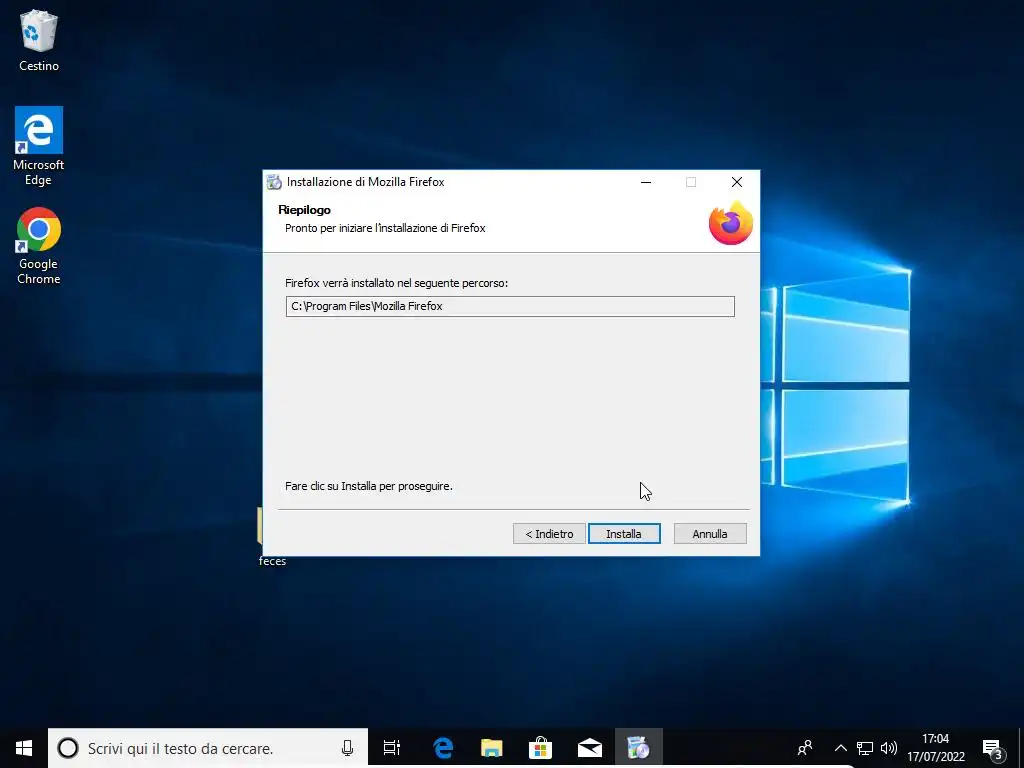Activate the microphone voice search icon

pos(347,748)
